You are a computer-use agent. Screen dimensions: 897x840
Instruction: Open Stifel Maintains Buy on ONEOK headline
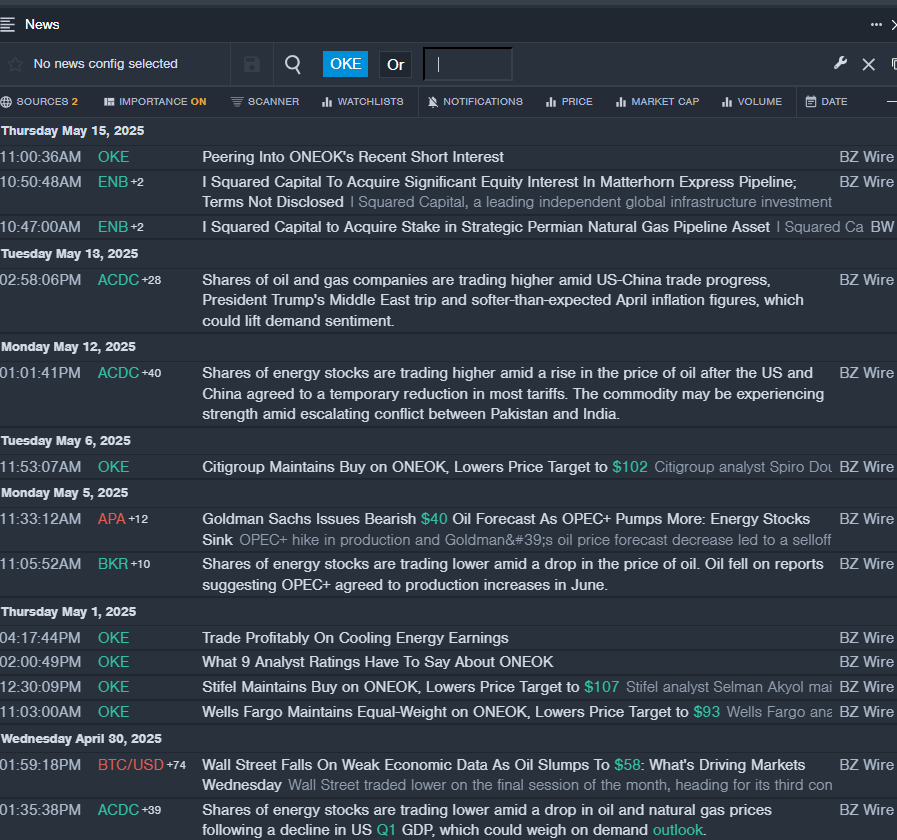click(x=391, y=687)
